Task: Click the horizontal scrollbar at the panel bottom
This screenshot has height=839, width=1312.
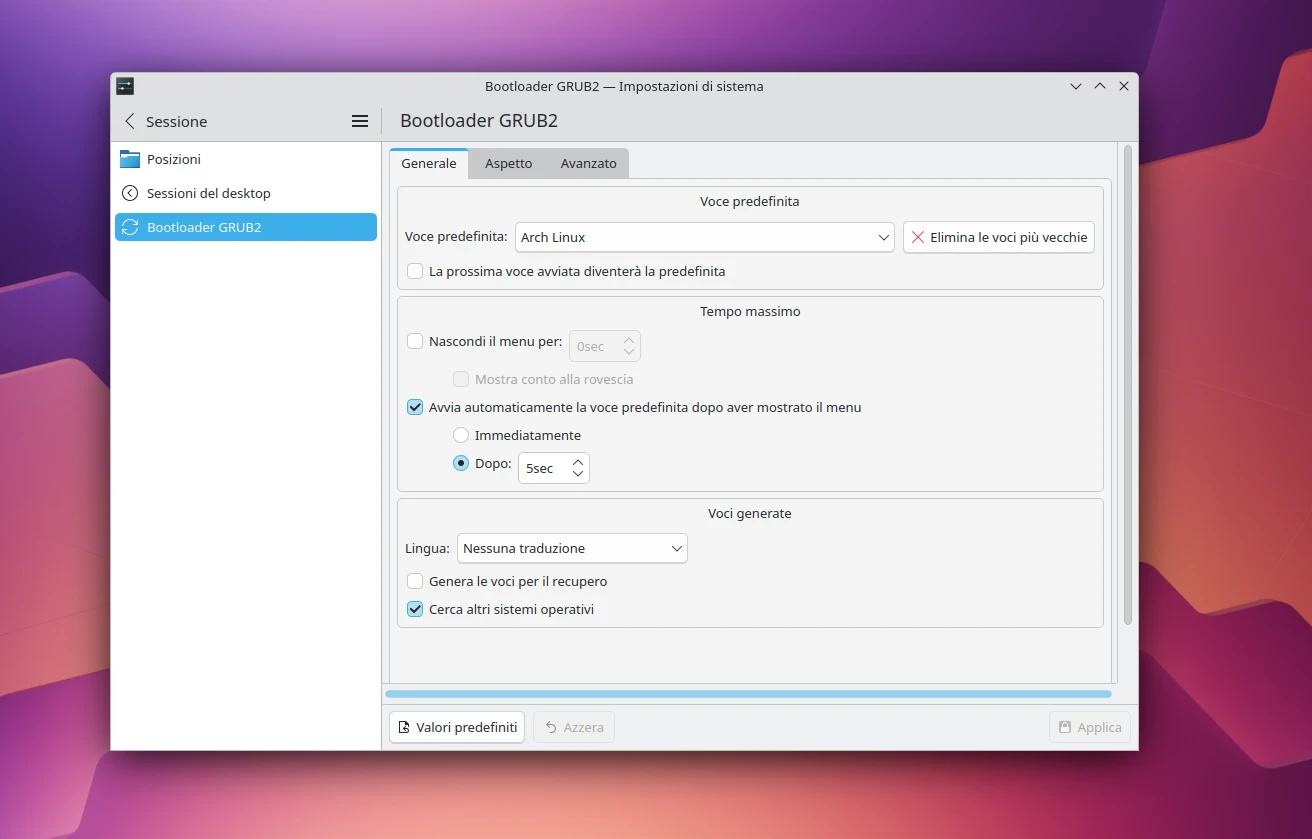Action: pyautogui.click(x=748, y=693)
